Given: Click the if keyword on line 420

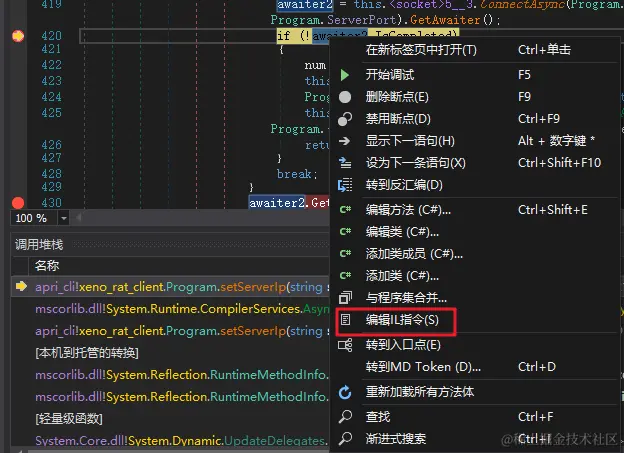Looking at the screenshot, I should point(283,36).
